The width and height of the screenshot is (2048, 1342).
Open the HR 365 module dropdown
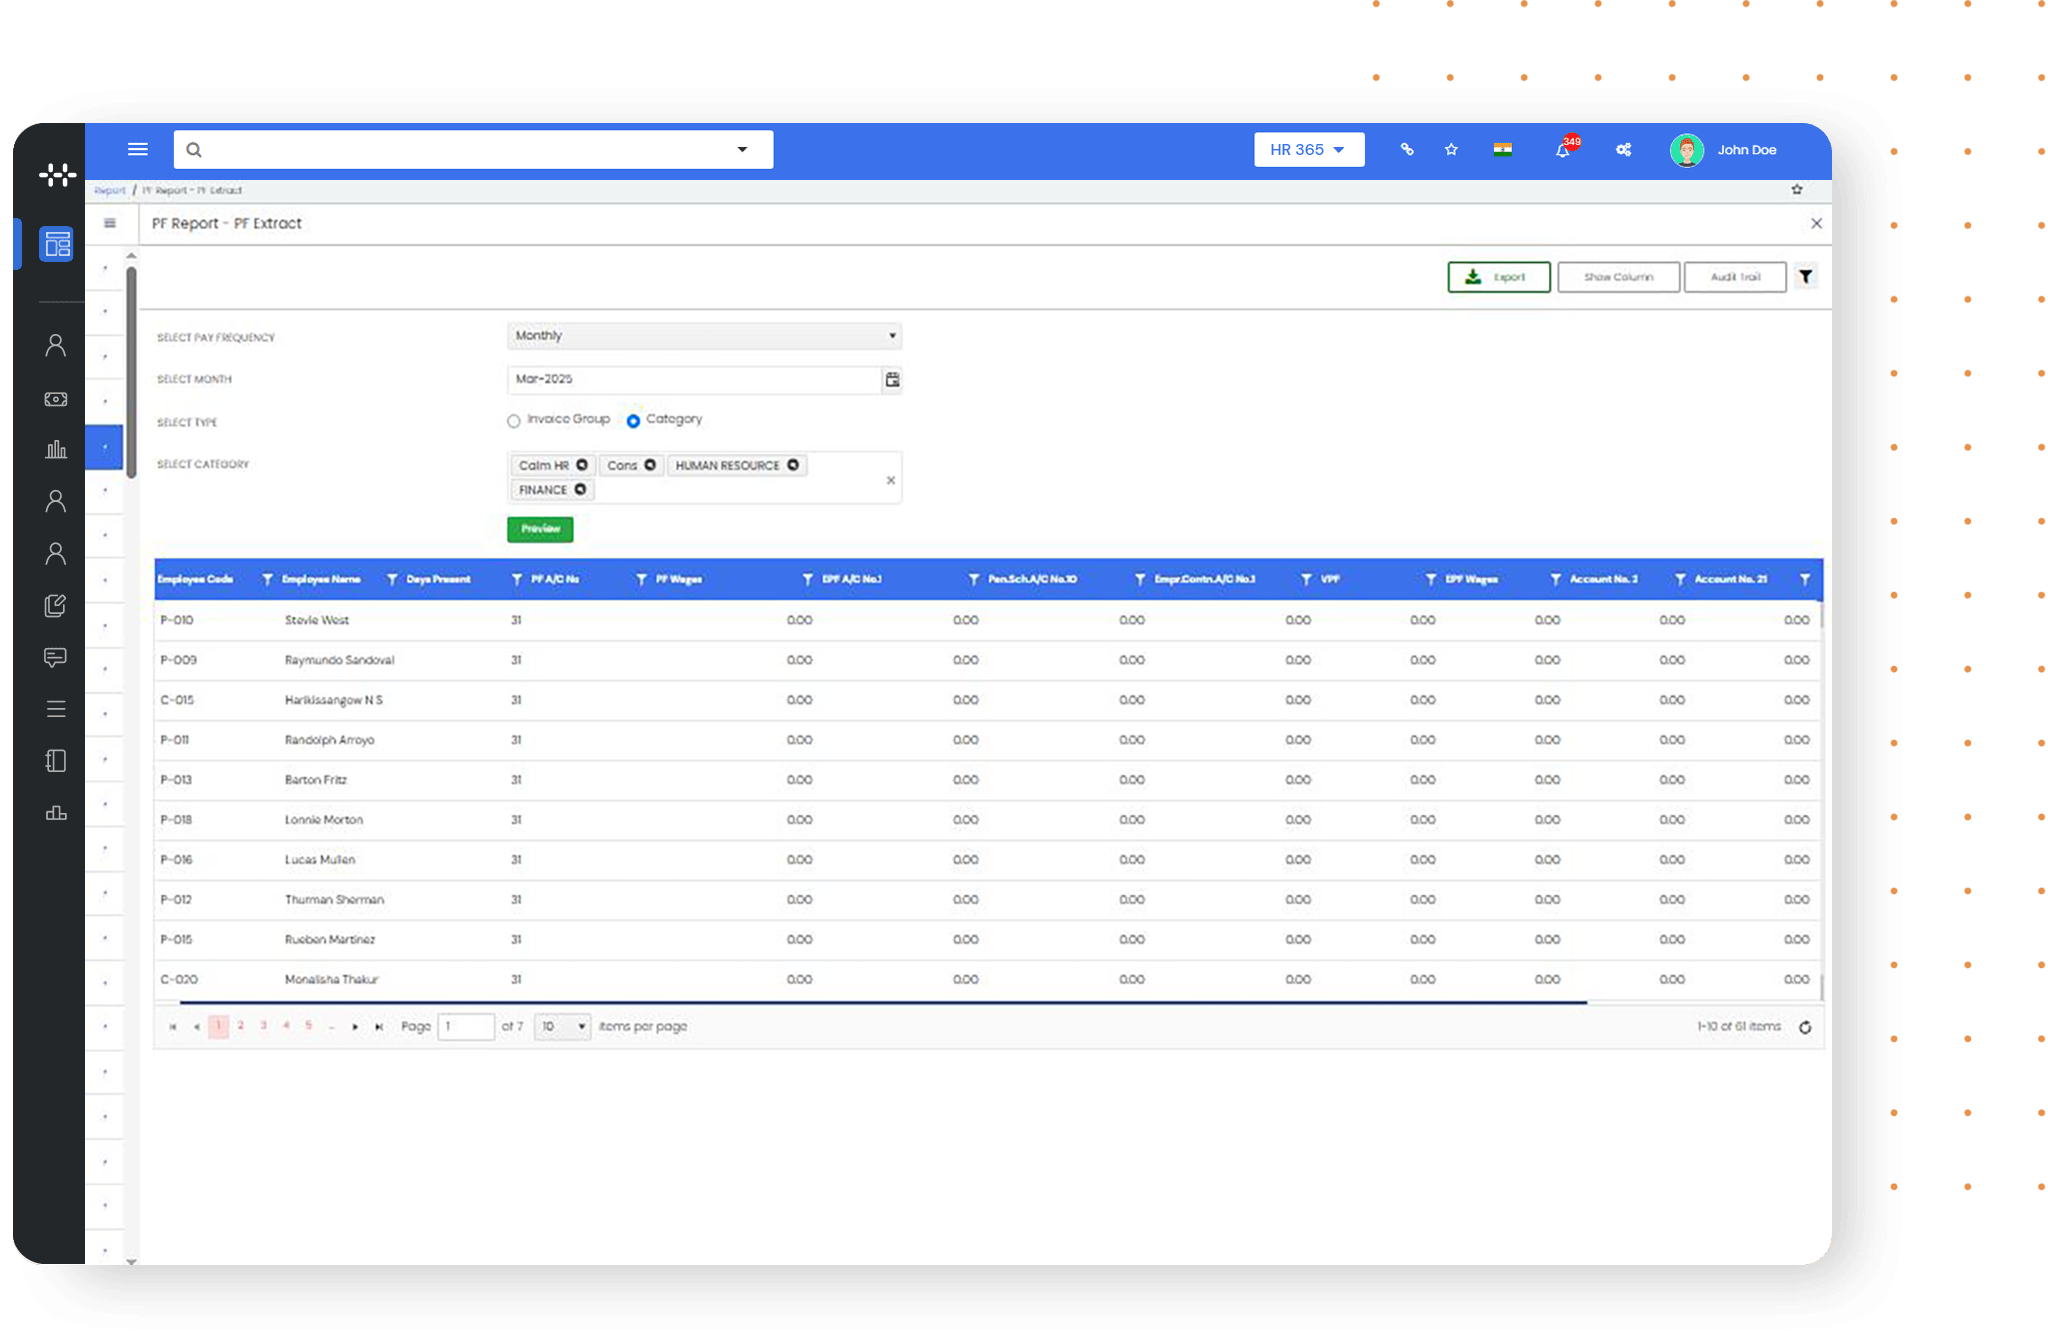[1309, 149]
